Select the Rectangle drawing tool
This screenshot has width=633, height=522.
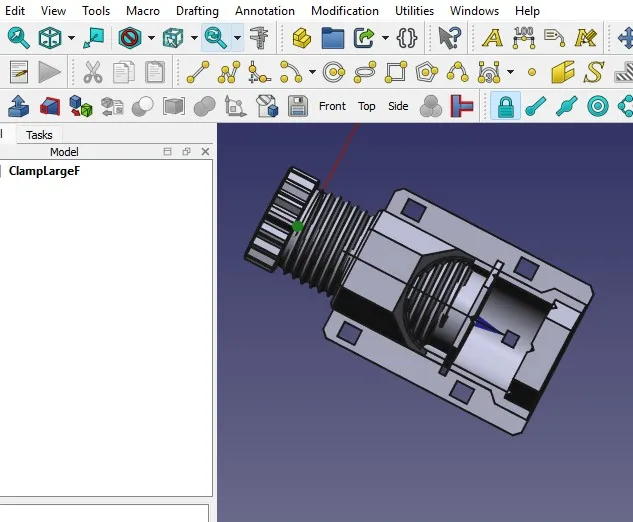tap(396, 72)
